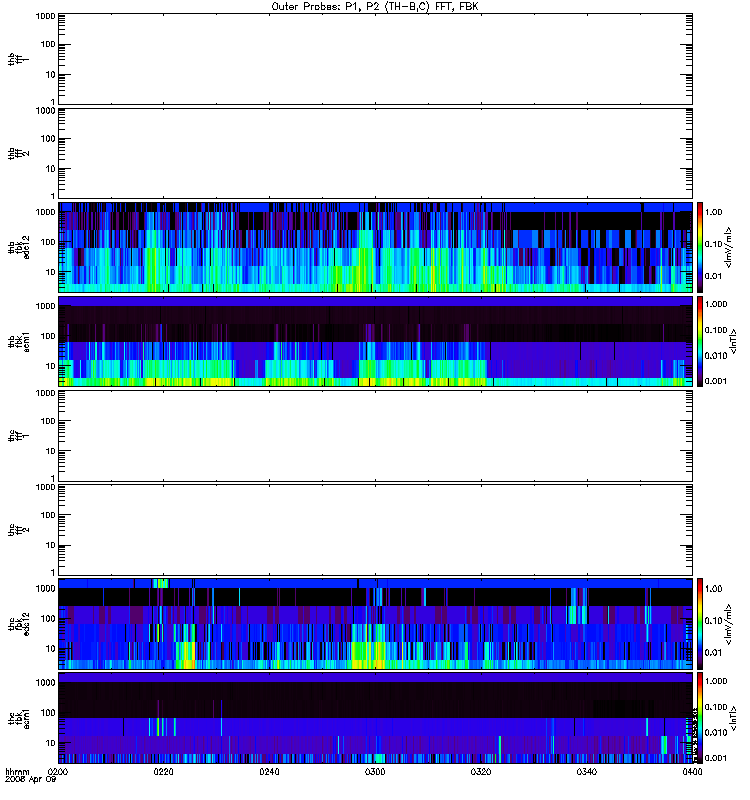Select the empty thc fff 2 panel
This screenshot has height=800, width=750.
pyautogui.click(x=375, y=530)
